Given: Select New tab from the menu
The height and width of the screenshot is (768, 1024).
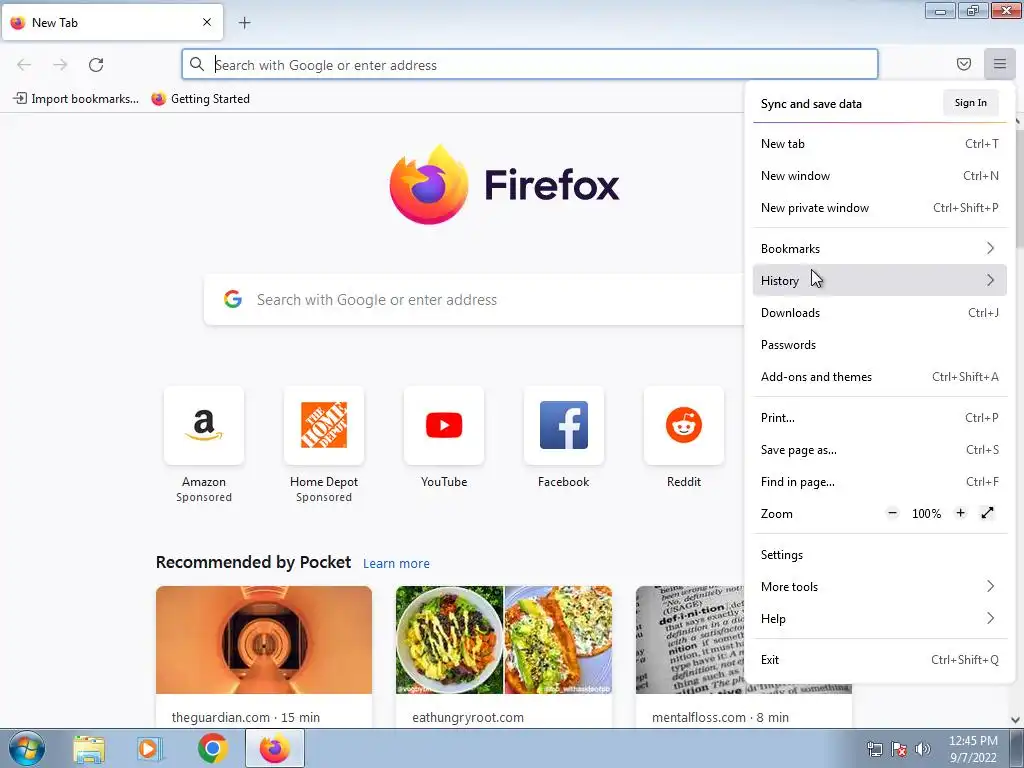Looking at the screenshot, I should coord(880,144).
